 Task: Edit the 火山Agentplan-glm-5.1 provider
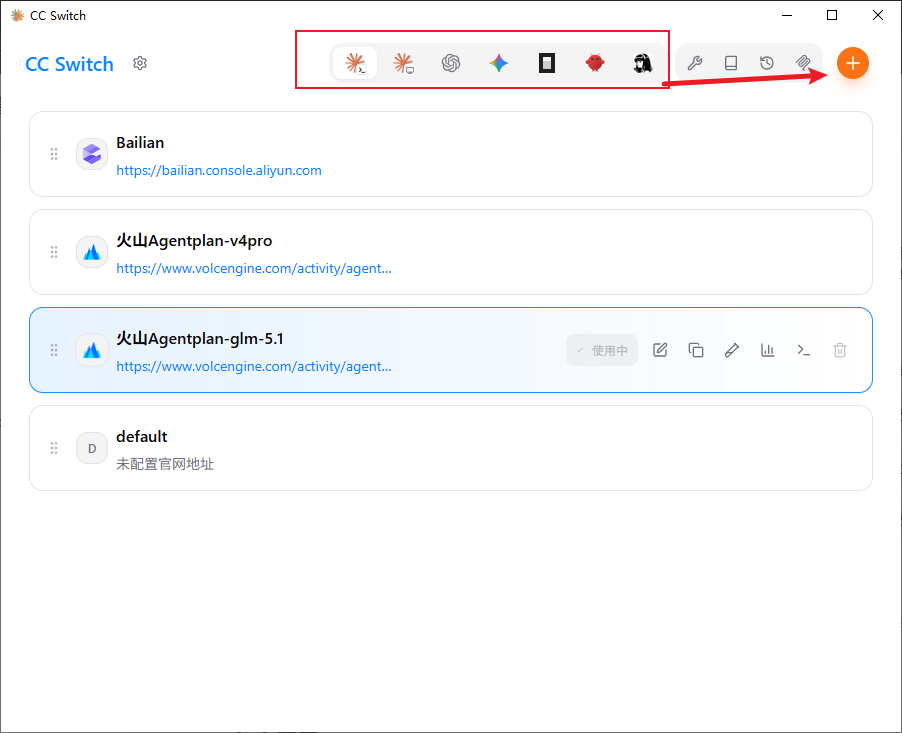point(660,350)
